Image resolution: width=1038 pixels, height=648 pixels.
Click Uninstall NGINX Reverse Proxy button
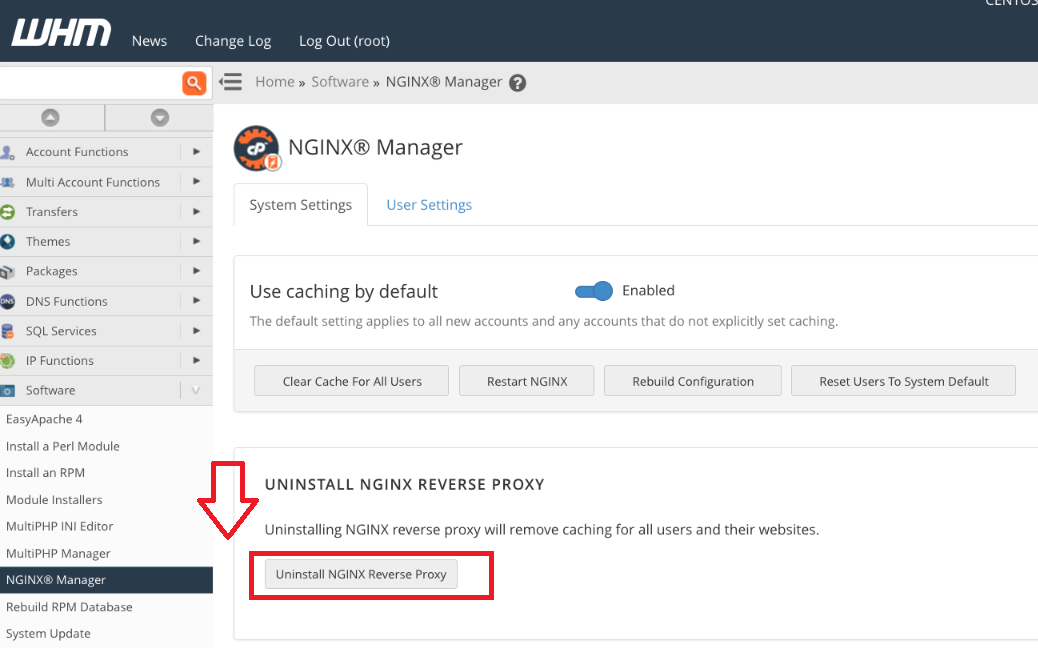[361, 574]
